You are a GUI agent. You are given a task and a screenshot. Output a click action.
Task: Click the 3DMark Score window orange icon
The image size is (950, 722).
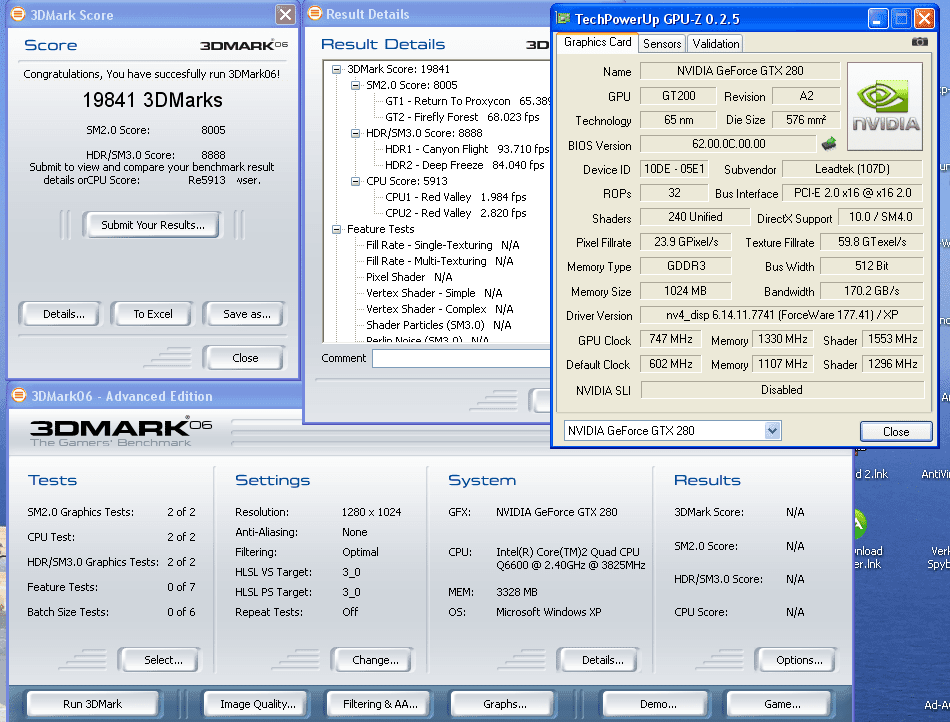coord(18,14)
